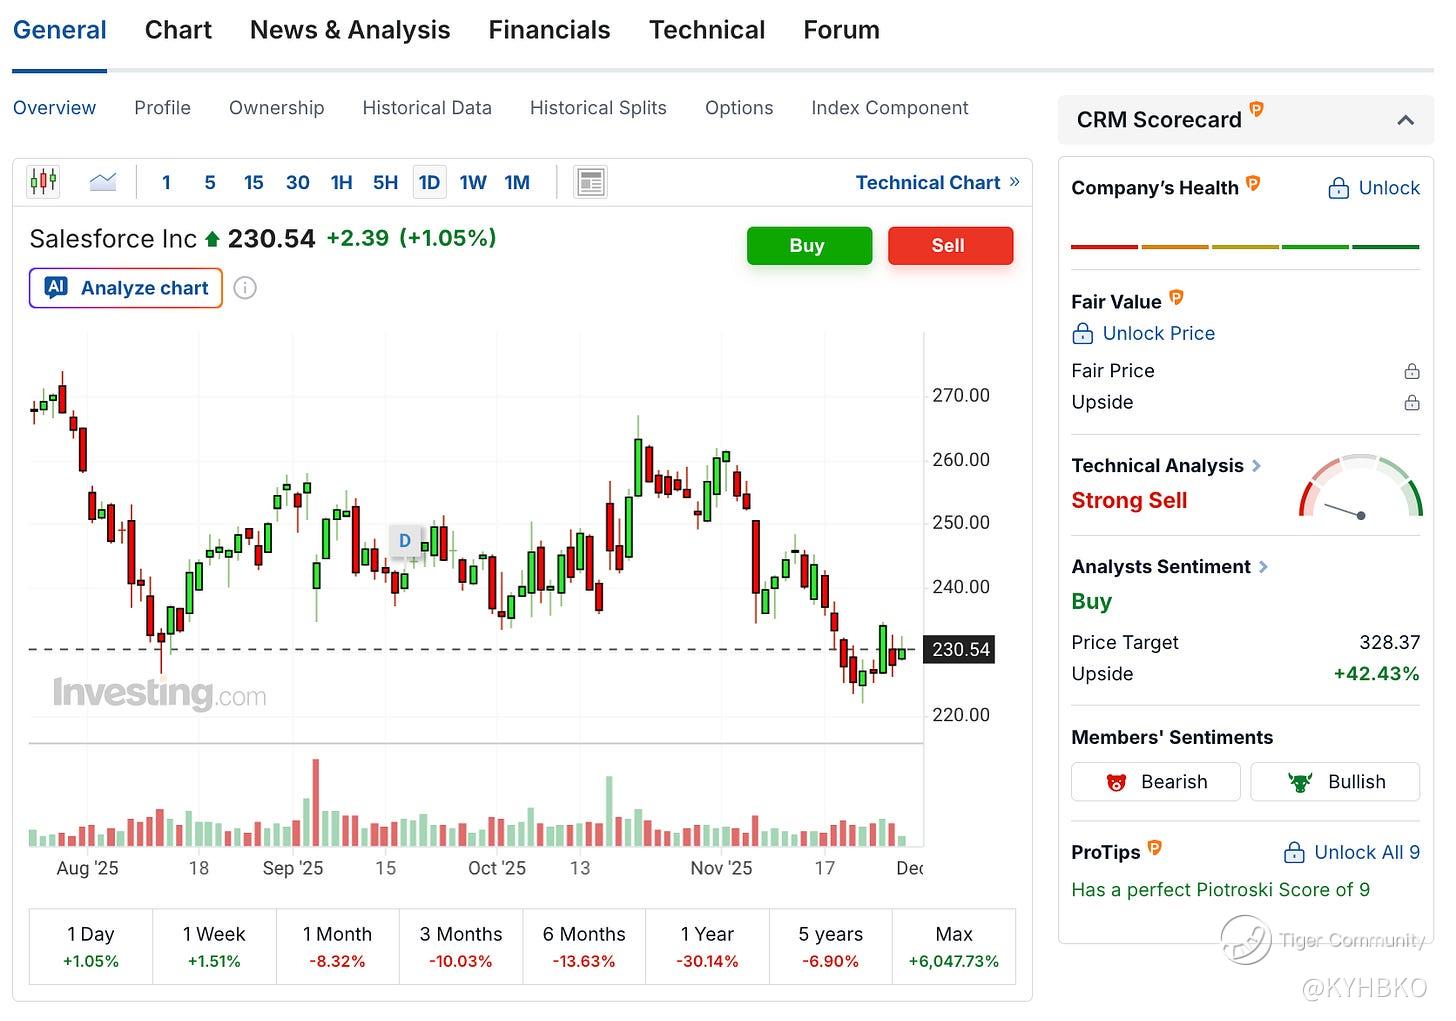This screenshot has height=1021, width=1456.
Task: Click the 230.54 current price label on axis
Action: point(960,650)
